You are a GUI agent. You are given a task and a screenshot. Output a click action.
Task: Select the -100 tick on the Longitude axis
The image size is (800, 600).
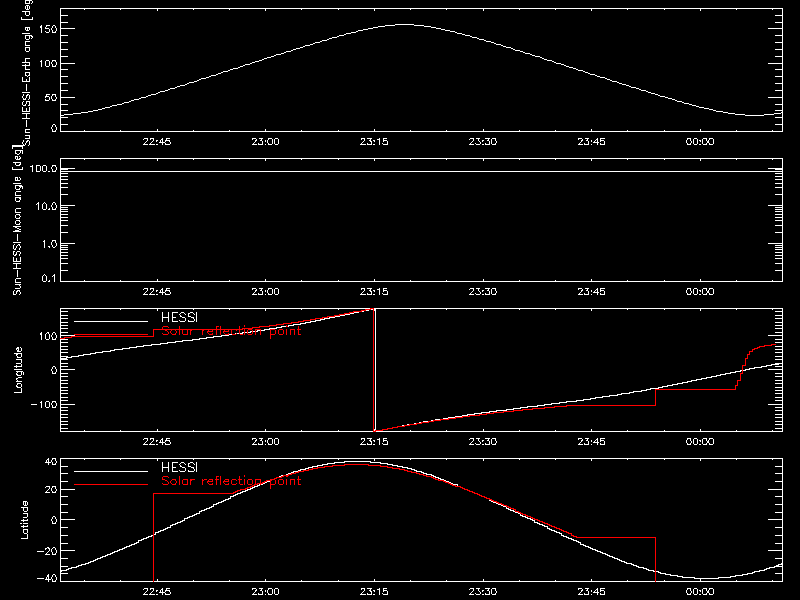[x=44, y=404]
